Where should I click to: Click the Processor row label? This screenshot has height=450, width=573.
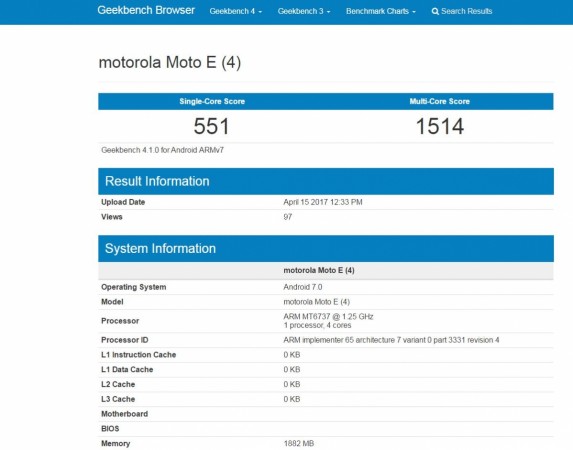point(120,321)
